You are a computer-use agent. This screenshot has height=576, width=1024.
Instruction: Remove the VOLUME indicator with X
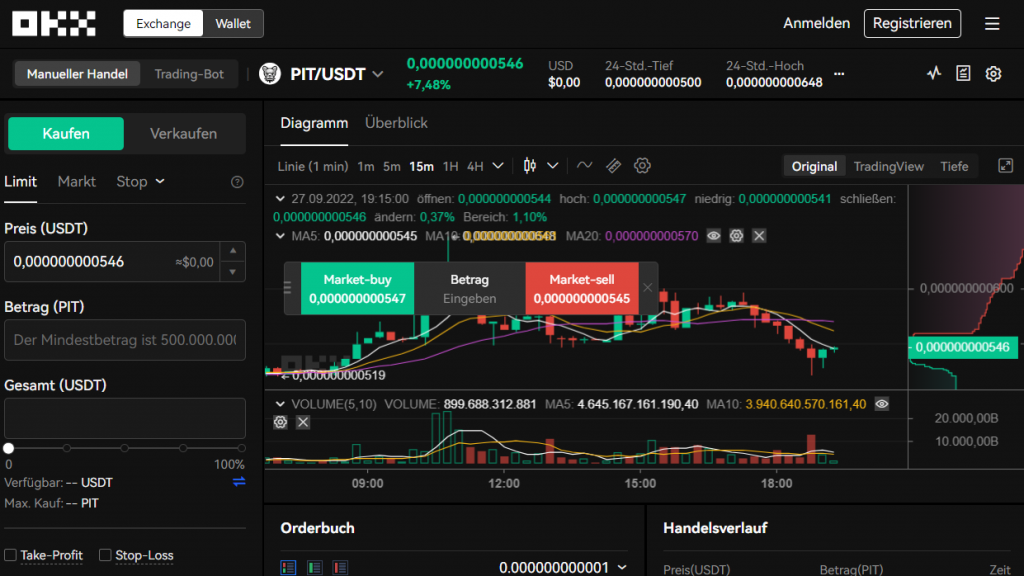(303, 423)
